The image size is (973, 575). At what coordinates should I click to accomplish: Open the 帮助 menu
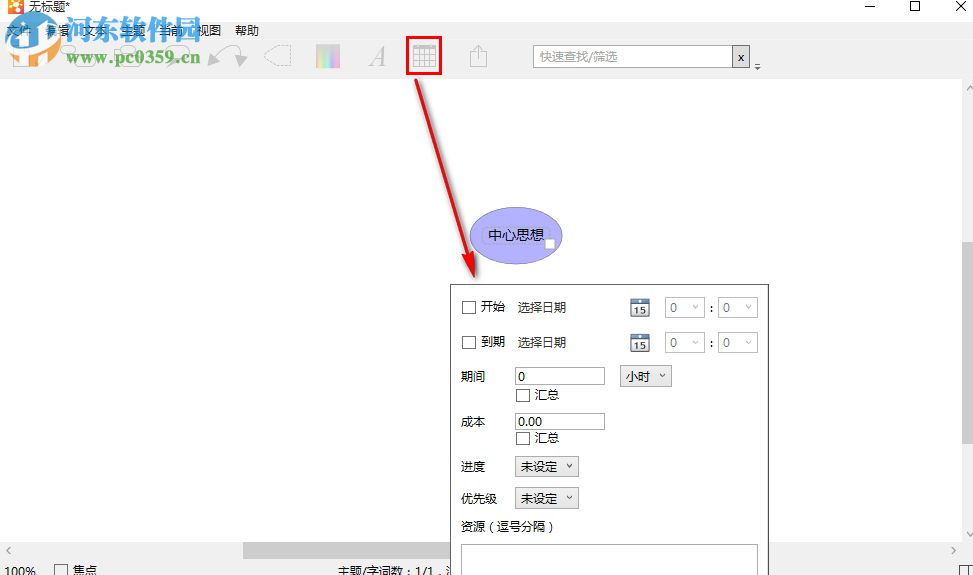point(246,30)
